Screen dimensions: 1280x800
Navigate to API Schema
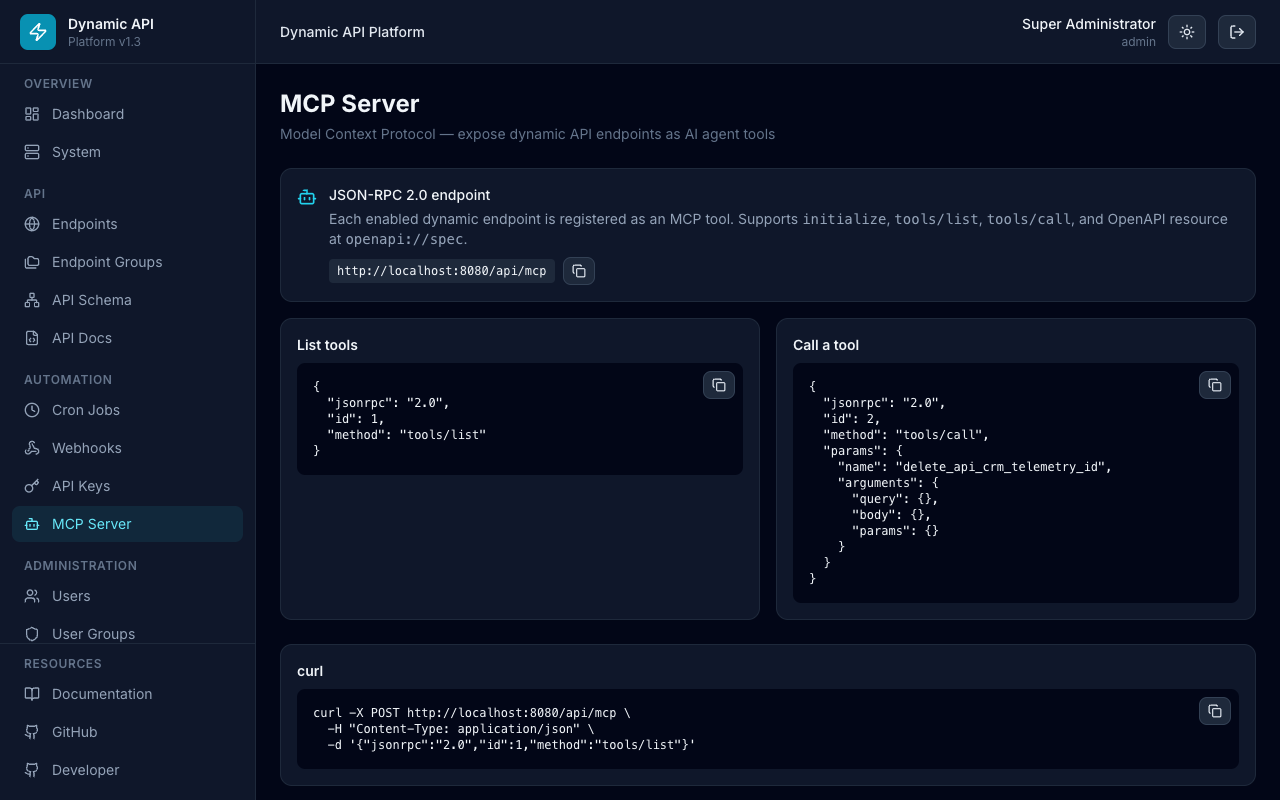(127, 300)
